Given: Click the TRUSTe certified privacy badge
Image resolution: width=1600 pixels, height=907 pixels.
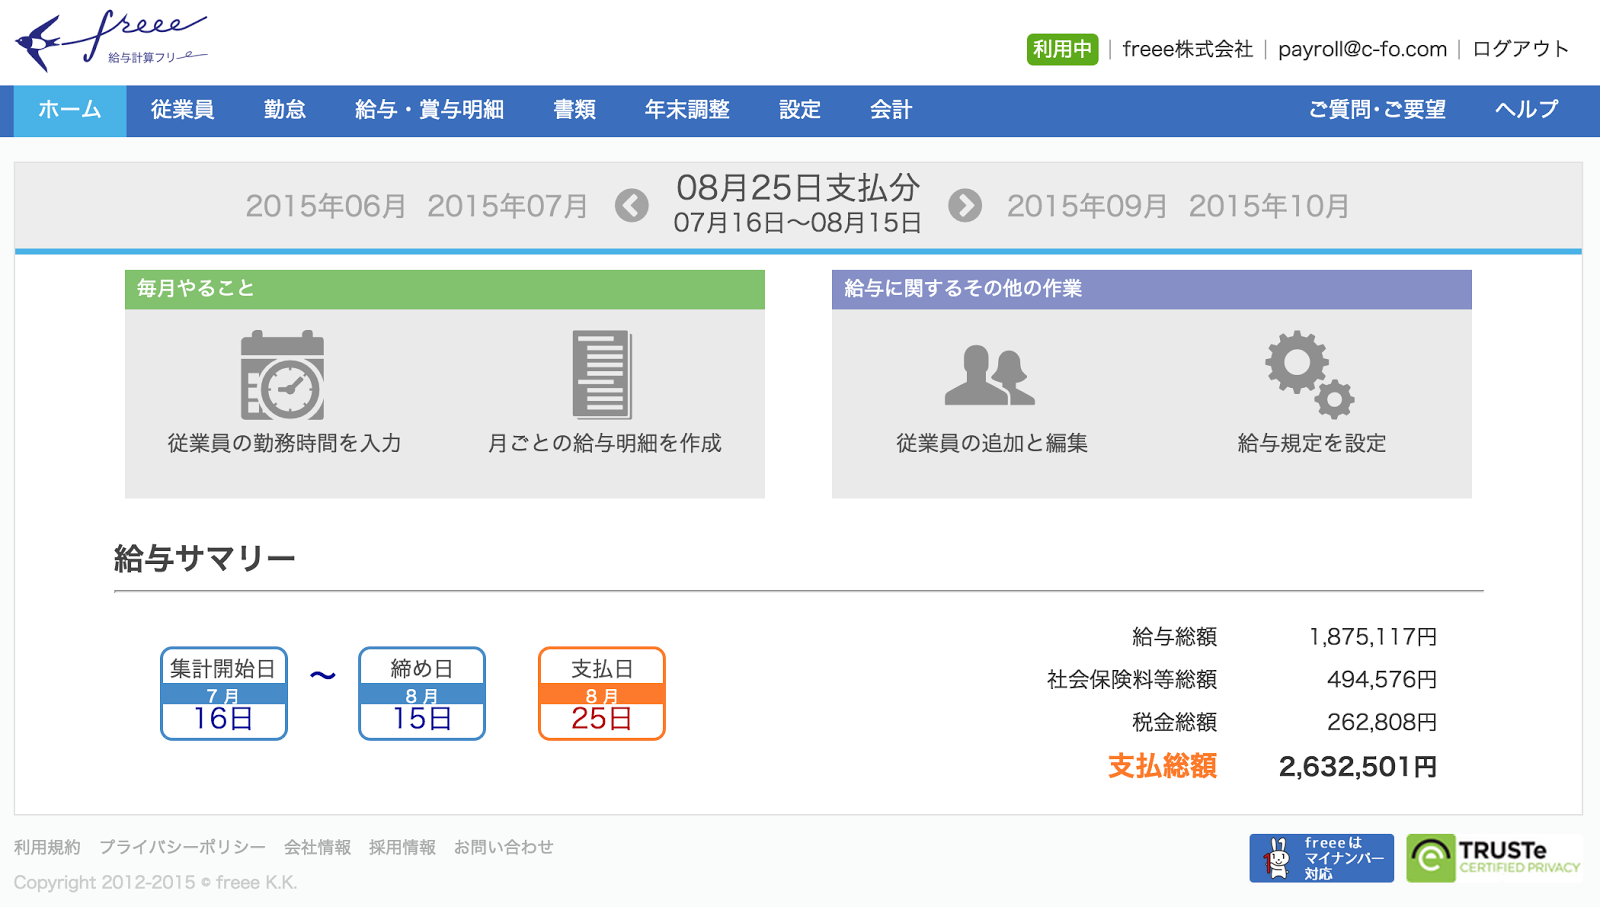Looking at the screenshot, I should click(1494, 858).
